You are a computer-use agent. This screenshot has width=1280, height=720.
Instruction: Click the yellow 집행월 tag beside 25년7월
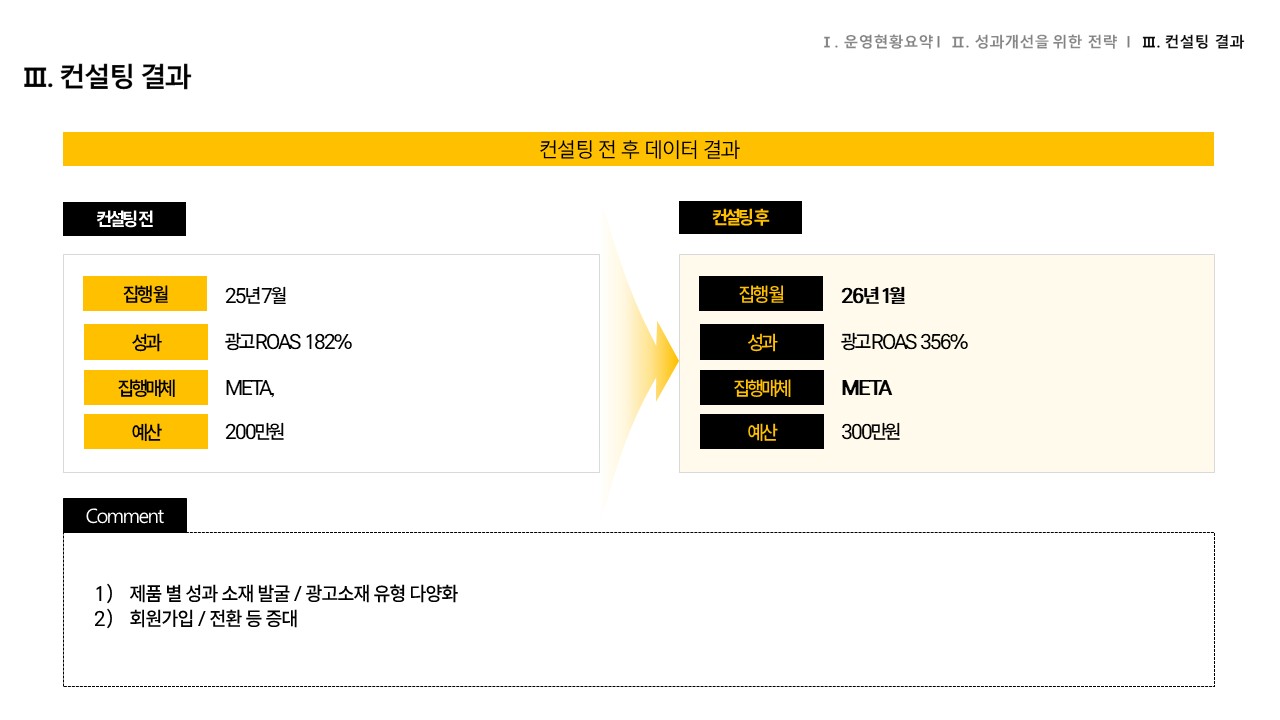click(145, 294)
